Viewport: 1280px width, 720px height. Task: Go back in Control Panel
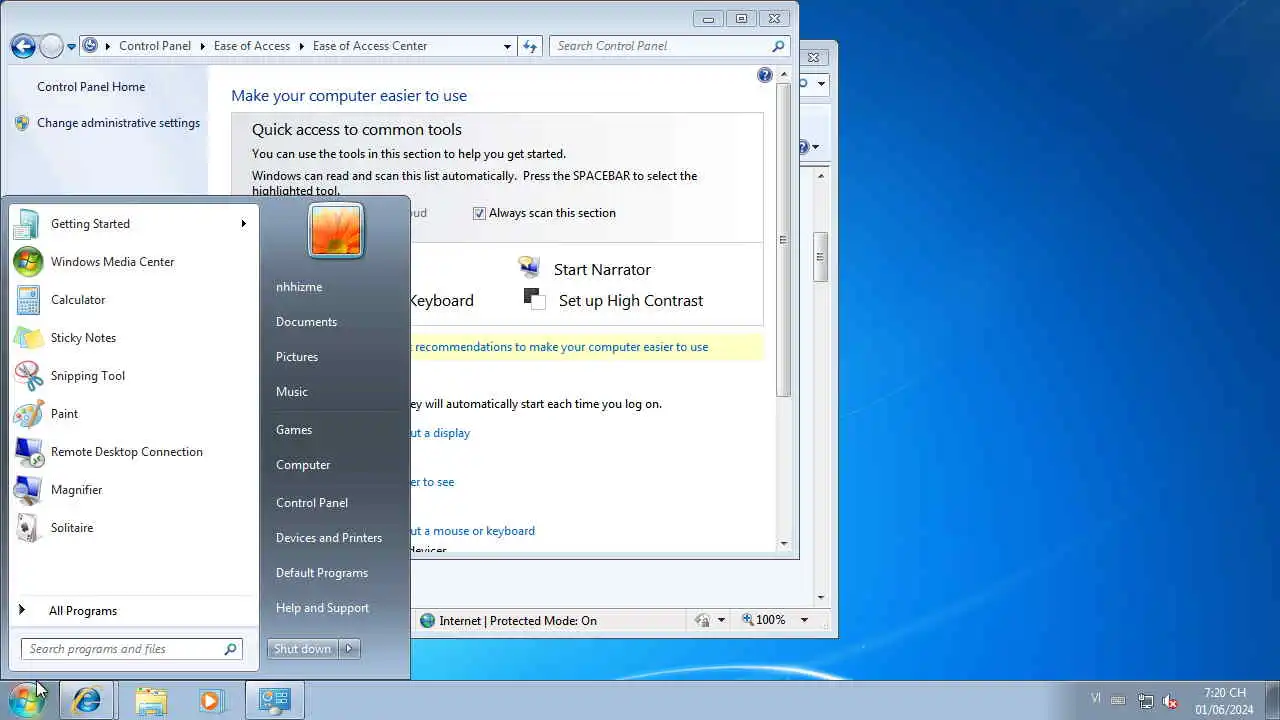point(23,46)
